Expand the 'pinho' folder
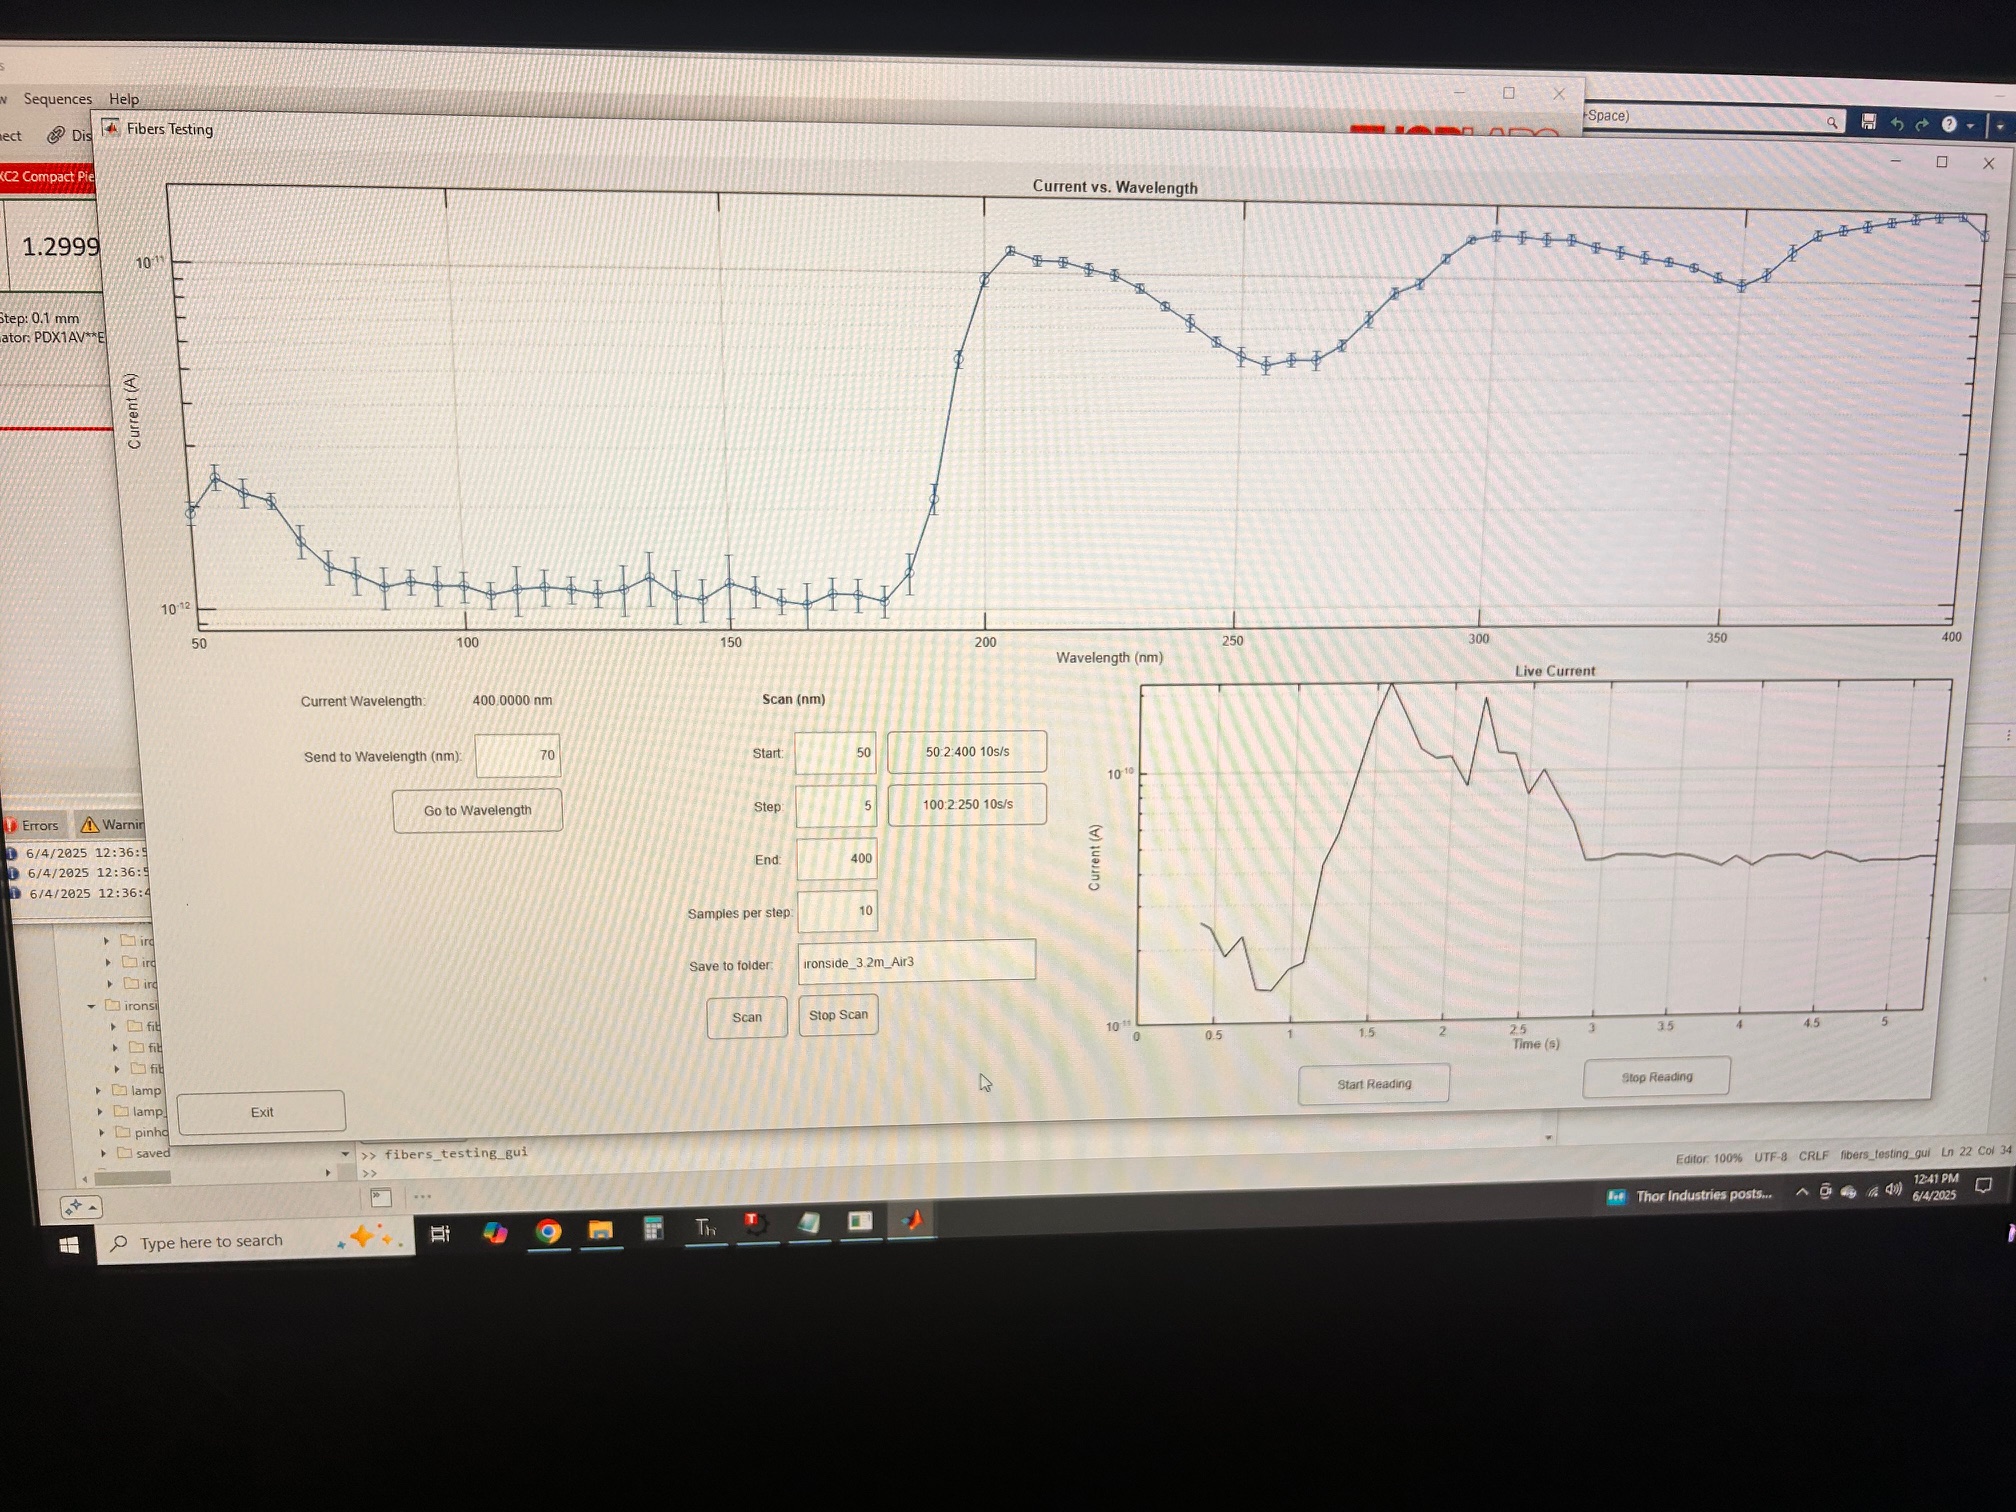This screenshot has width=2016, height=1512. [x=102, y=1132]
